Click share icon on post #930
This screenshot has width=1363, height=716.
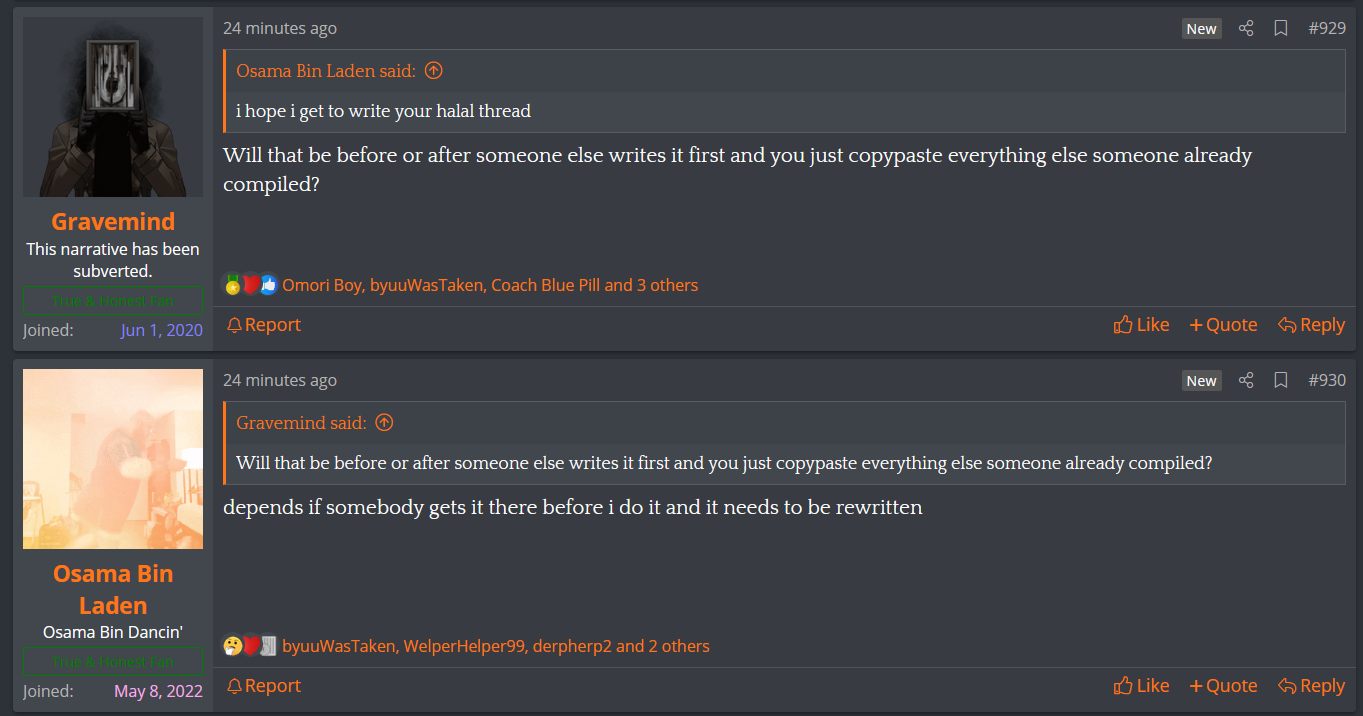1245,380
